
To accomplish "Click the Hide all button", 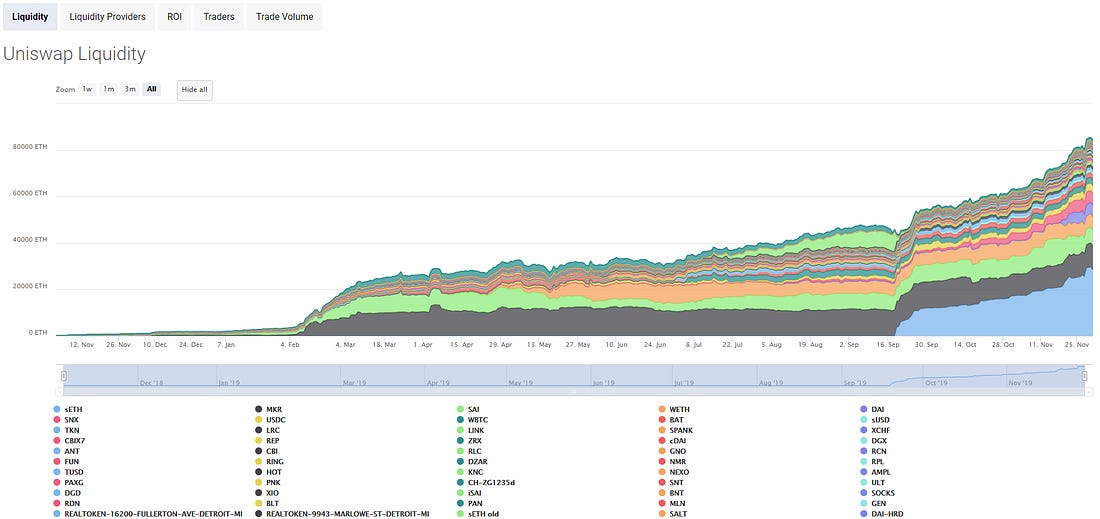I will pos(194,90).
